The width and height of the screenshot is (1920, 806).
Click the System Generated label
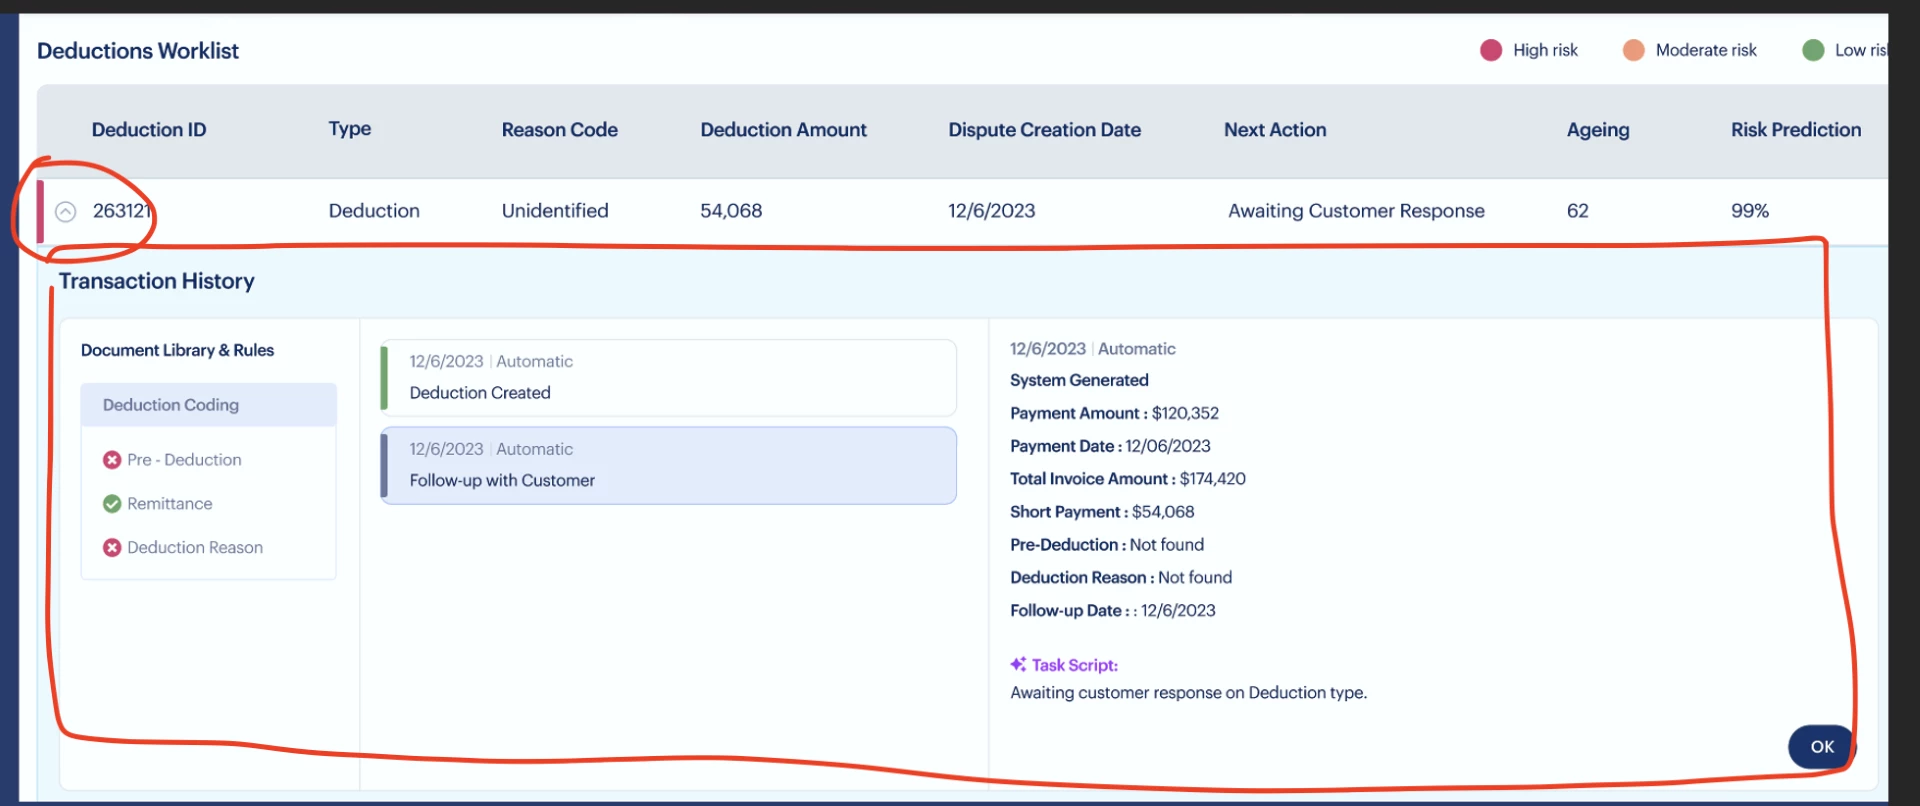[x=1079, y=380]
